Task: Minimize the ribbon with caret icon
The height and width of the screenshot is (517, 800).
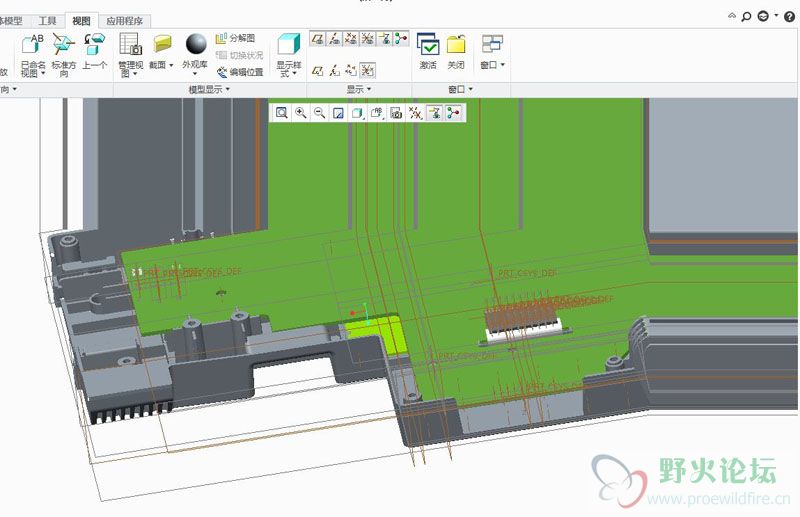Action: pos(732,16)
